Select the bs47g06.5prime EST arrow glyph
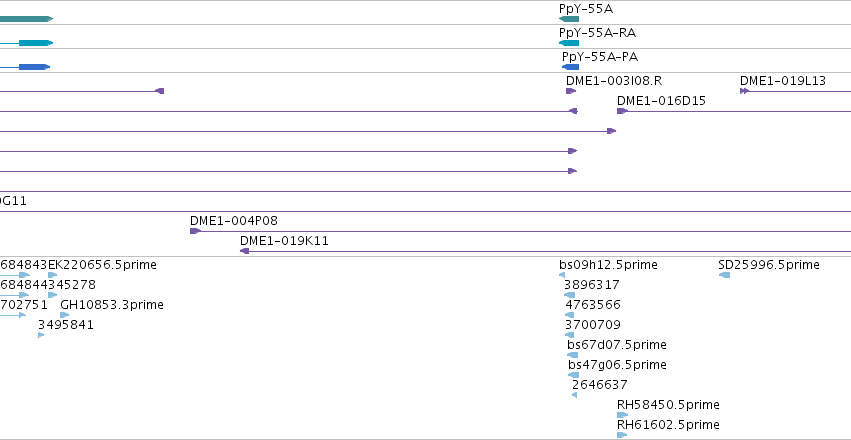851x440 pixels. pyautogui.click(x=574, y=375)
